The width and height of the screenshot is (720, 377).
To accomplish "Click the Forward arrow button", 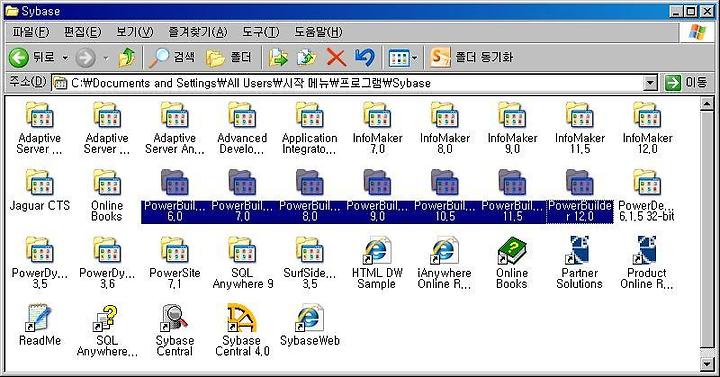I will pyautogui.click(x=85, y=58).
